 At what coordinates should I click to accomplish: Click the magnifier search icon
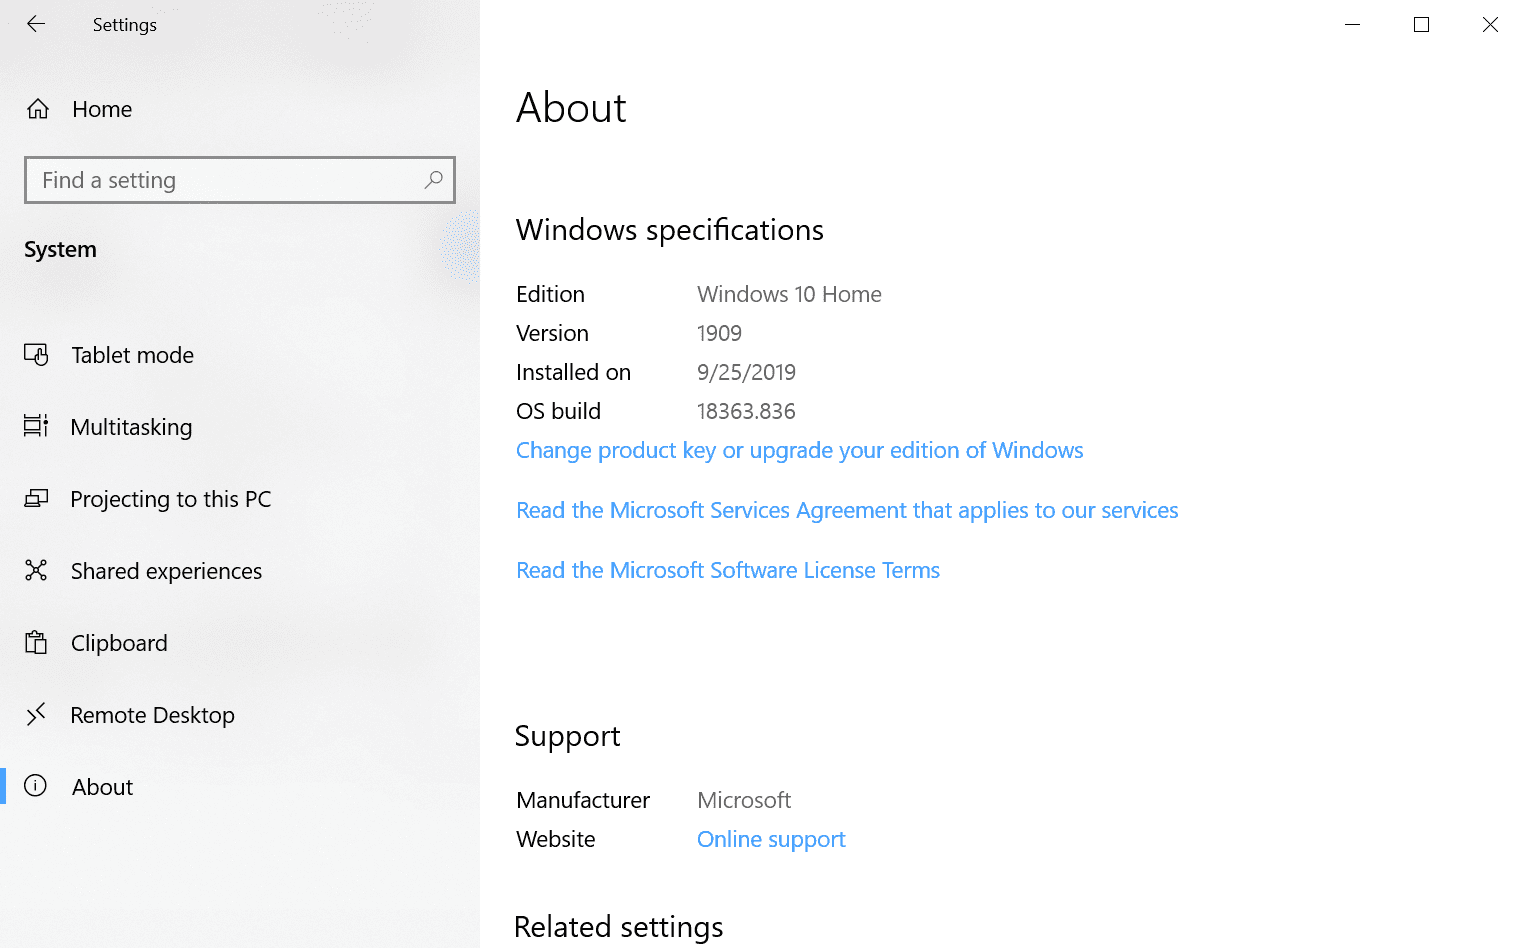pos(433,180)
